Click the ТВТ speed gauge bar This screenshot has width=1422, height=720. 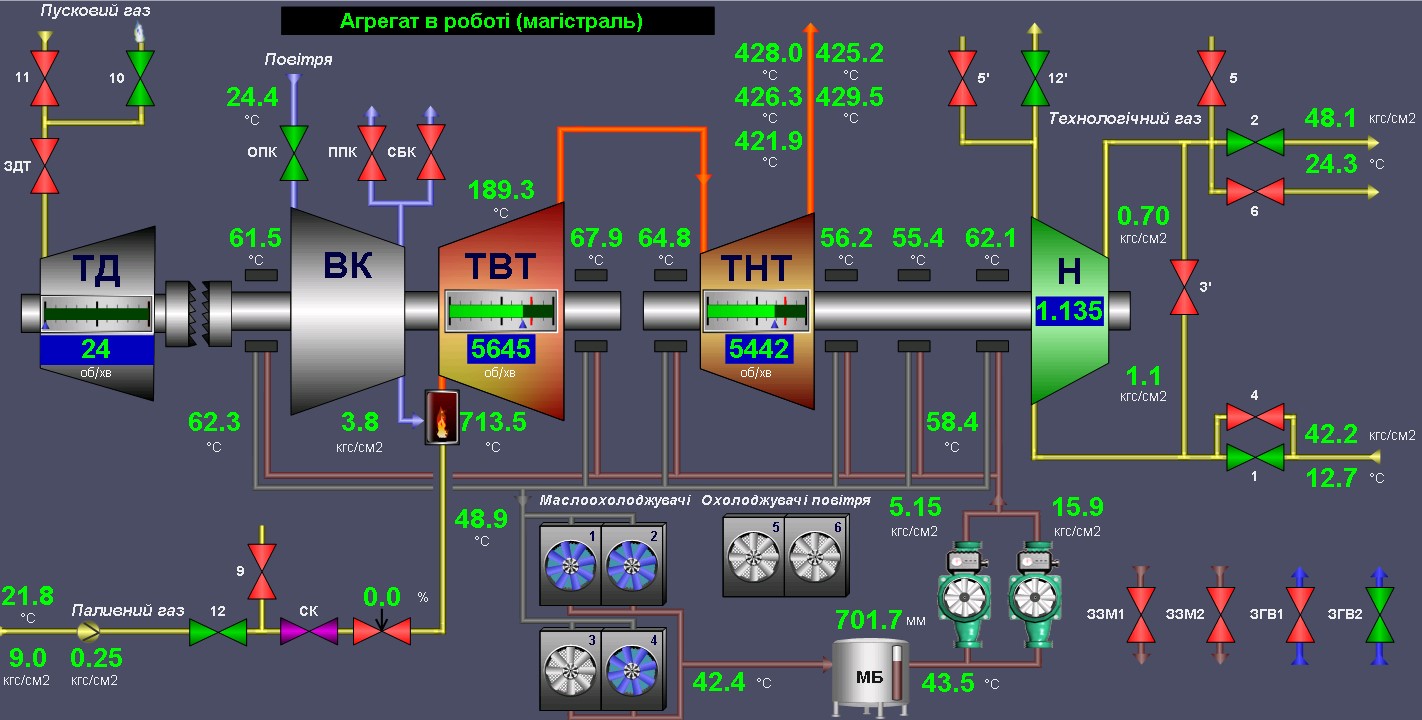click(x=500, y=311)
